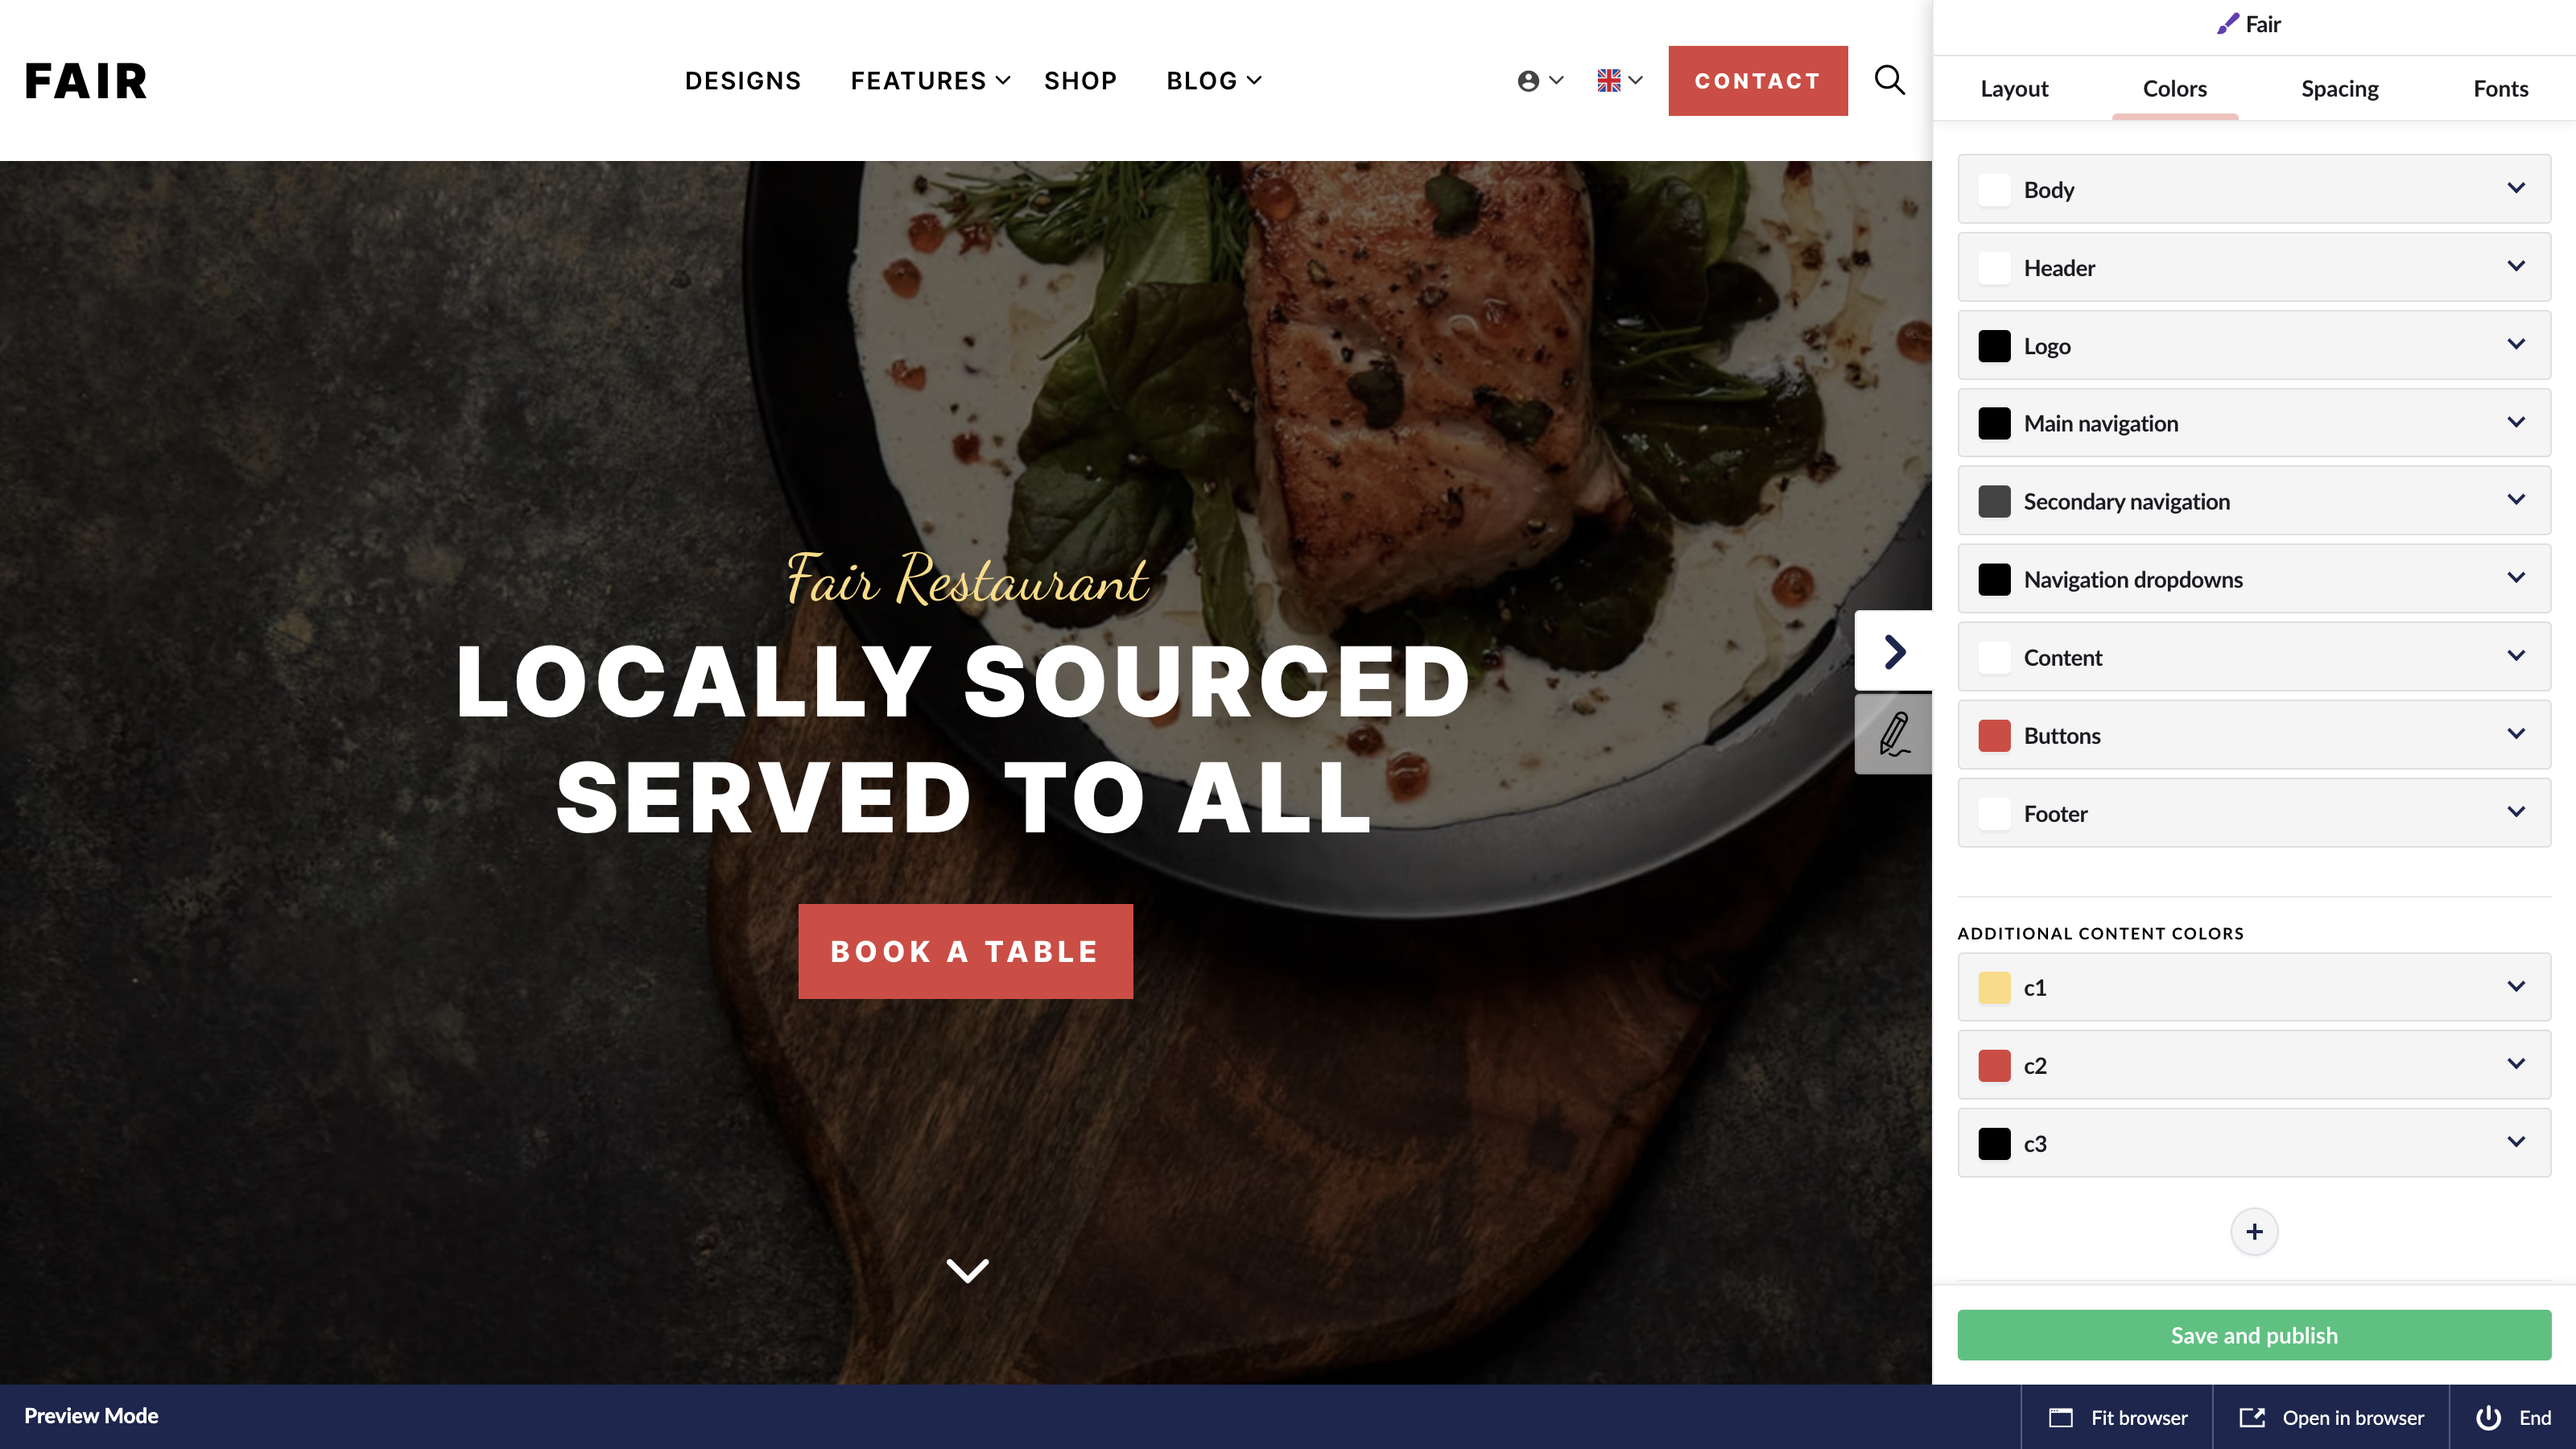
Task: Click the search magnifier icon in header
Action: (x=1889, y=80)
